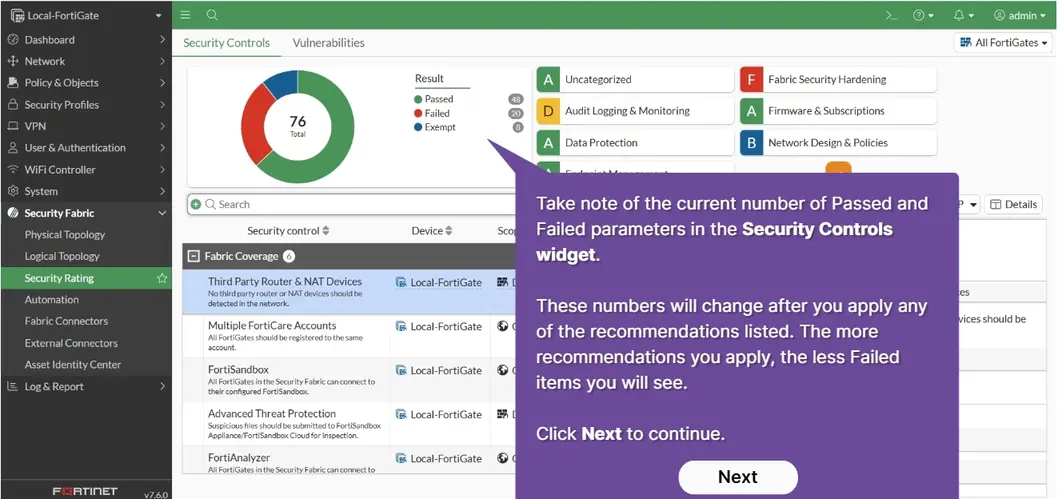
Task: Expand WiFi Controller menu
Action: (86, 170)
